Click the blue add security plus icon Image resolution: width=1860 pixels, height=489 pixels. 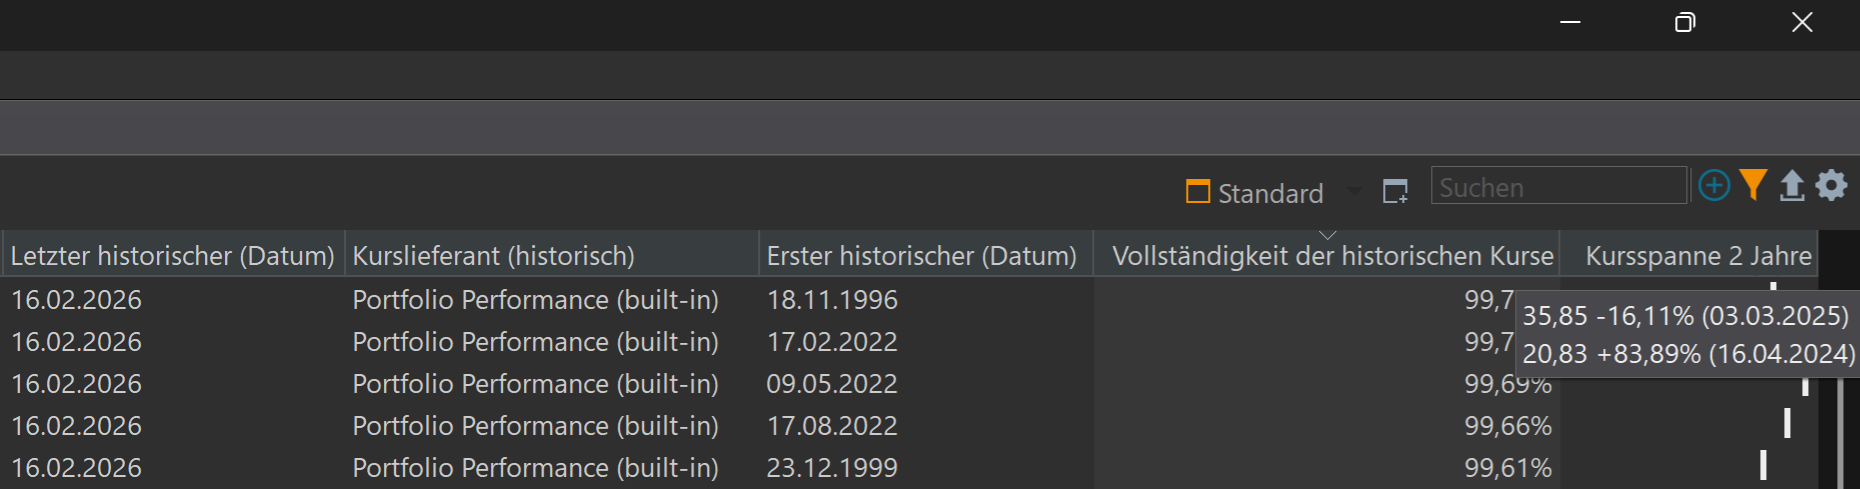(1714, 186)
